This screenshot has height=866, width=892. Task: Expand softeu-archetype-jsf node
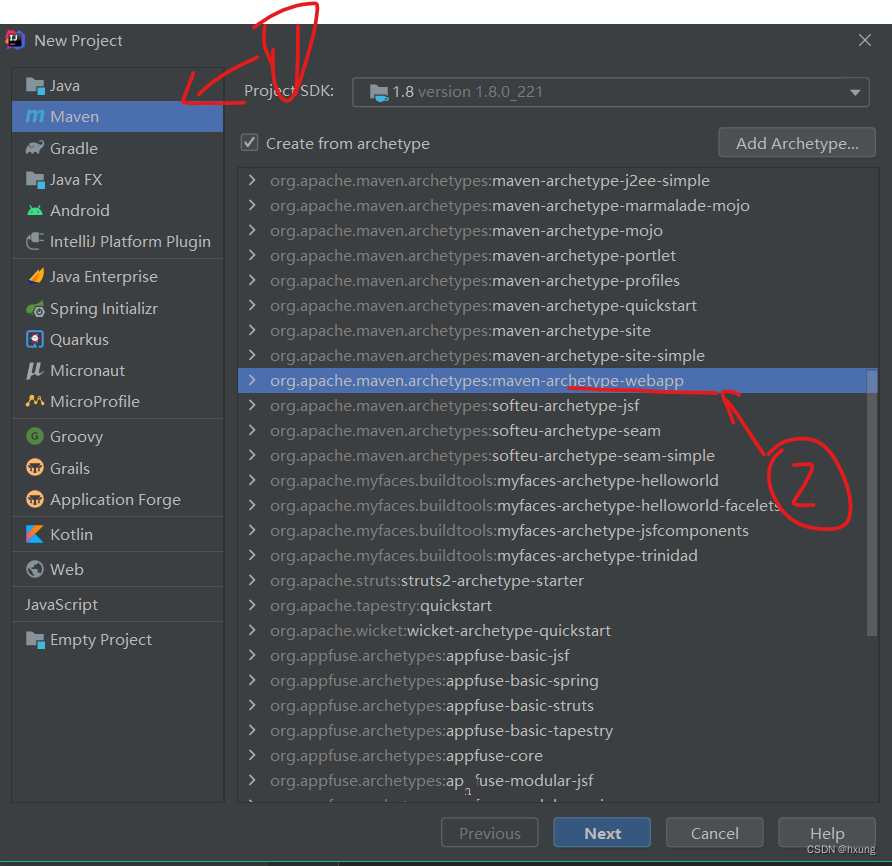click(252, 406)
